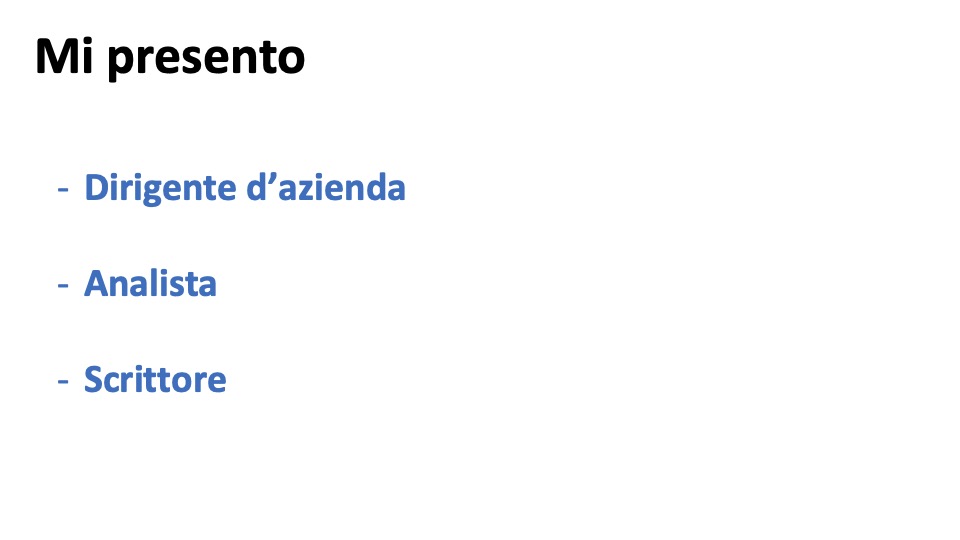The image size is (960, 540).
Task: Click the word 'presento' in the title
Action: [x=206, y=60]
